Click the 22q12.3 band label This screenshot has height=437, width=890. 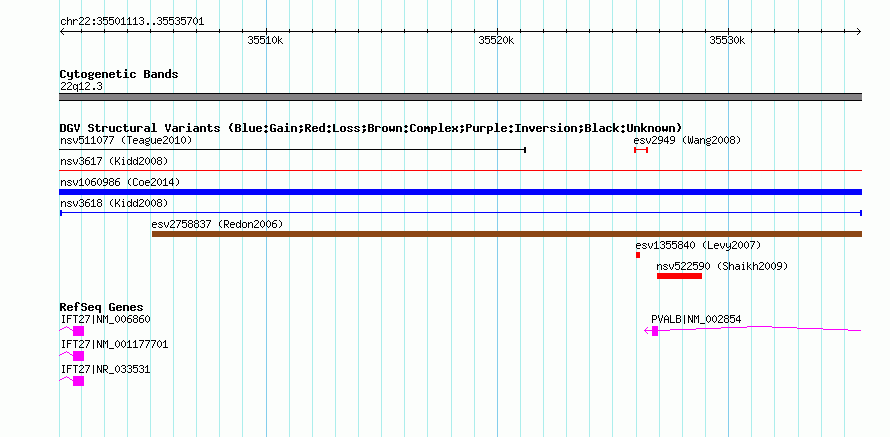[81, 87]
